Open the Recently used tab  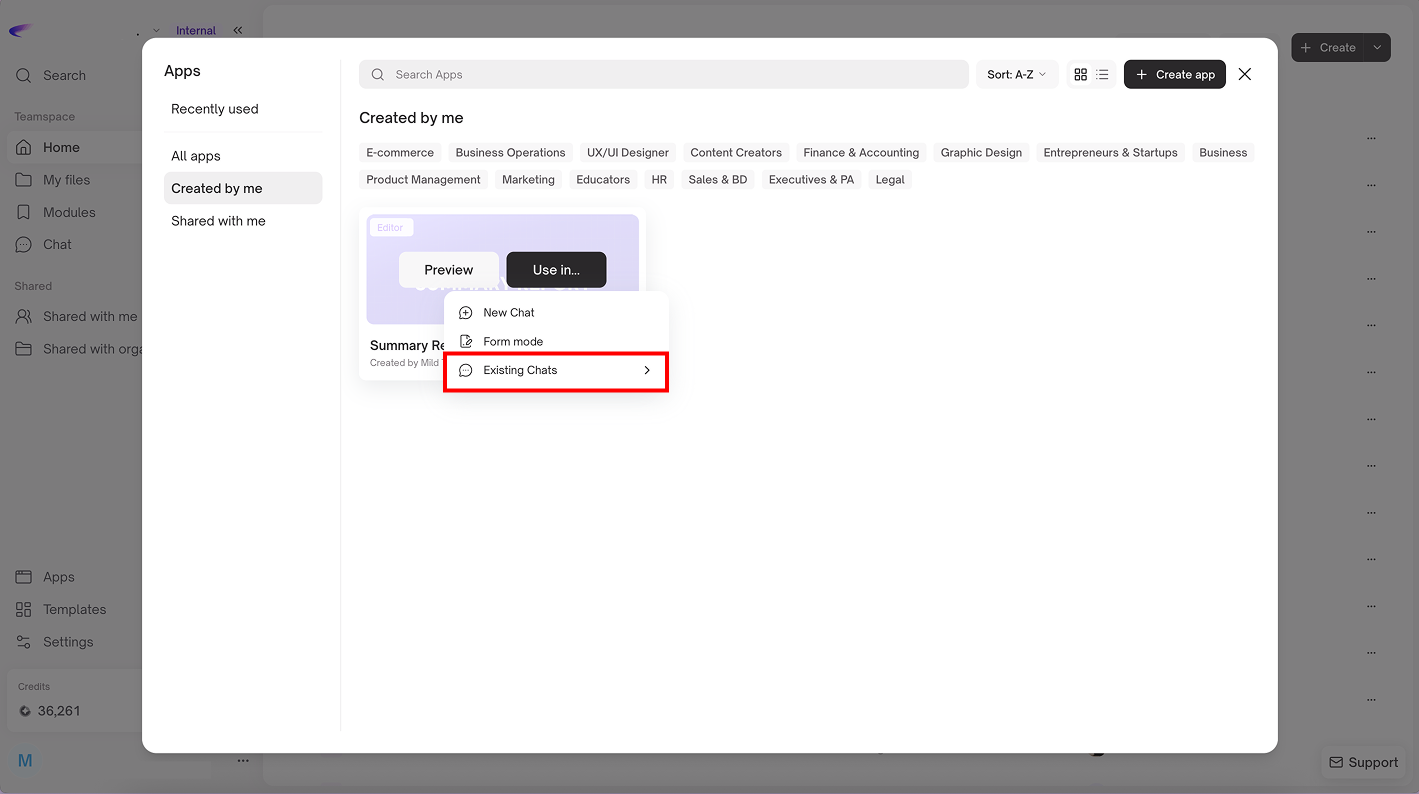[215, 109]
